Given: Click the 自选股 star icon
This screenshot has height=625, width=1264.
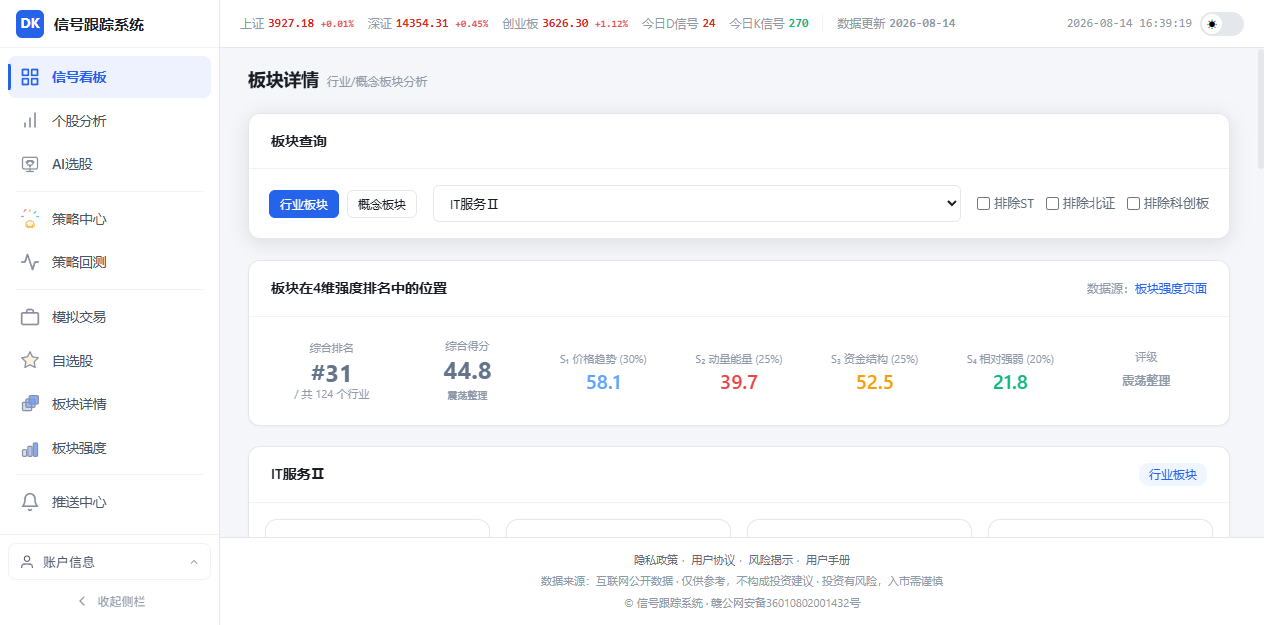Looking at the screenshot, I should (30, 361).
